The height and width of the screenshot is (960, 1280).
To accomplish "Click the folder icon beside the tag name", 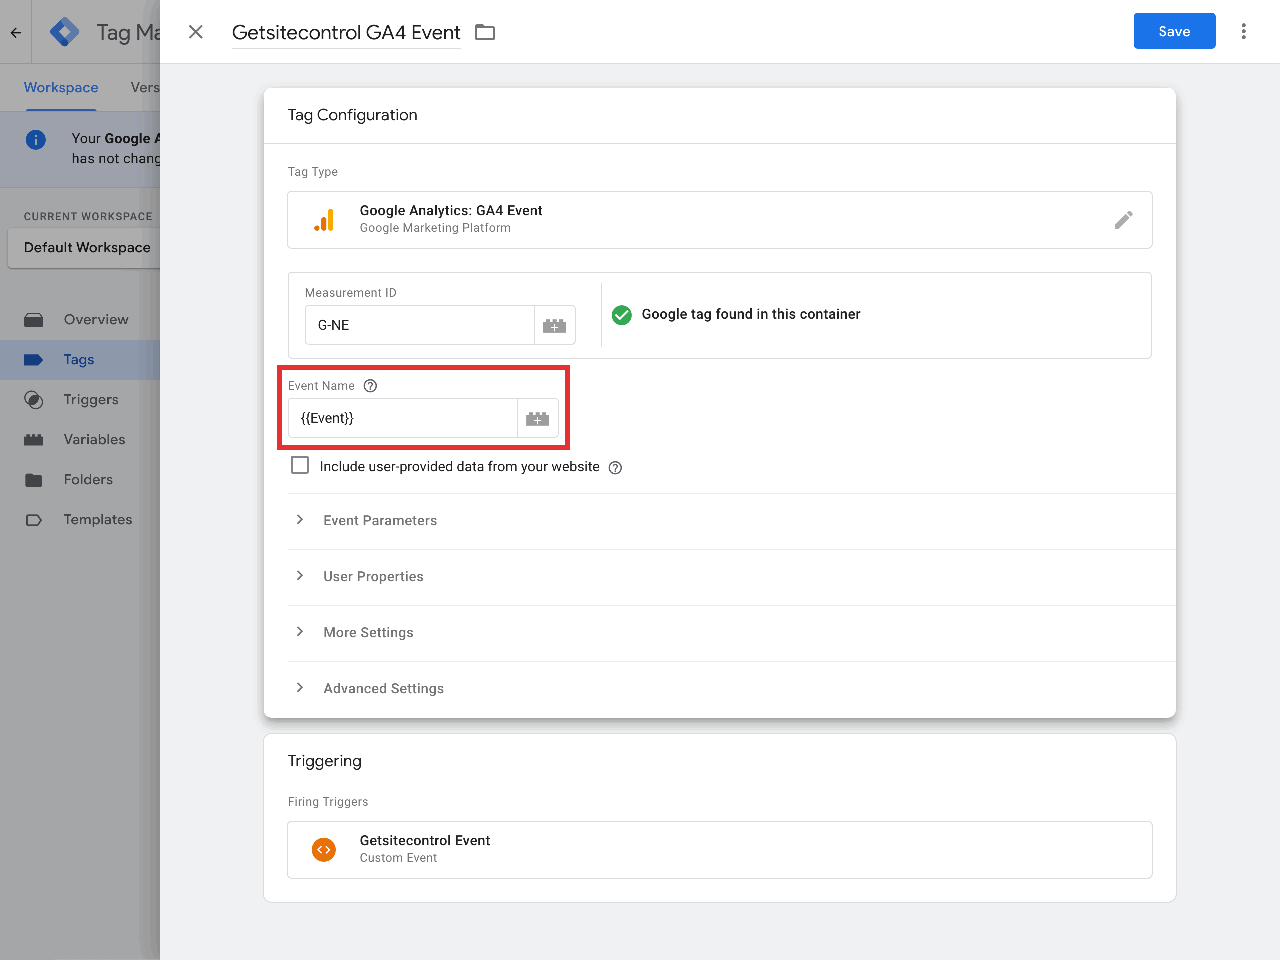I will pos(485,32).
